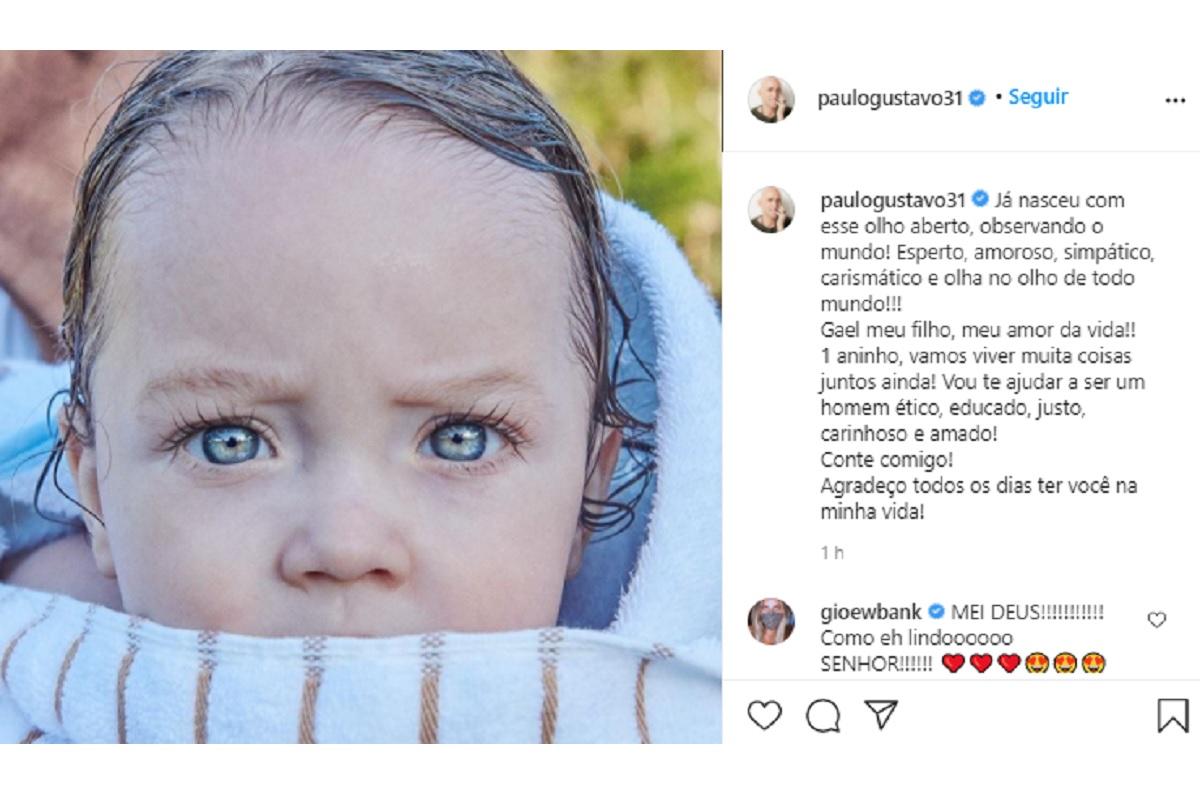This screenshot has height=800, width=1200.
Task: Click the paulogustavo31 username in caption
Action: [890, 200]
